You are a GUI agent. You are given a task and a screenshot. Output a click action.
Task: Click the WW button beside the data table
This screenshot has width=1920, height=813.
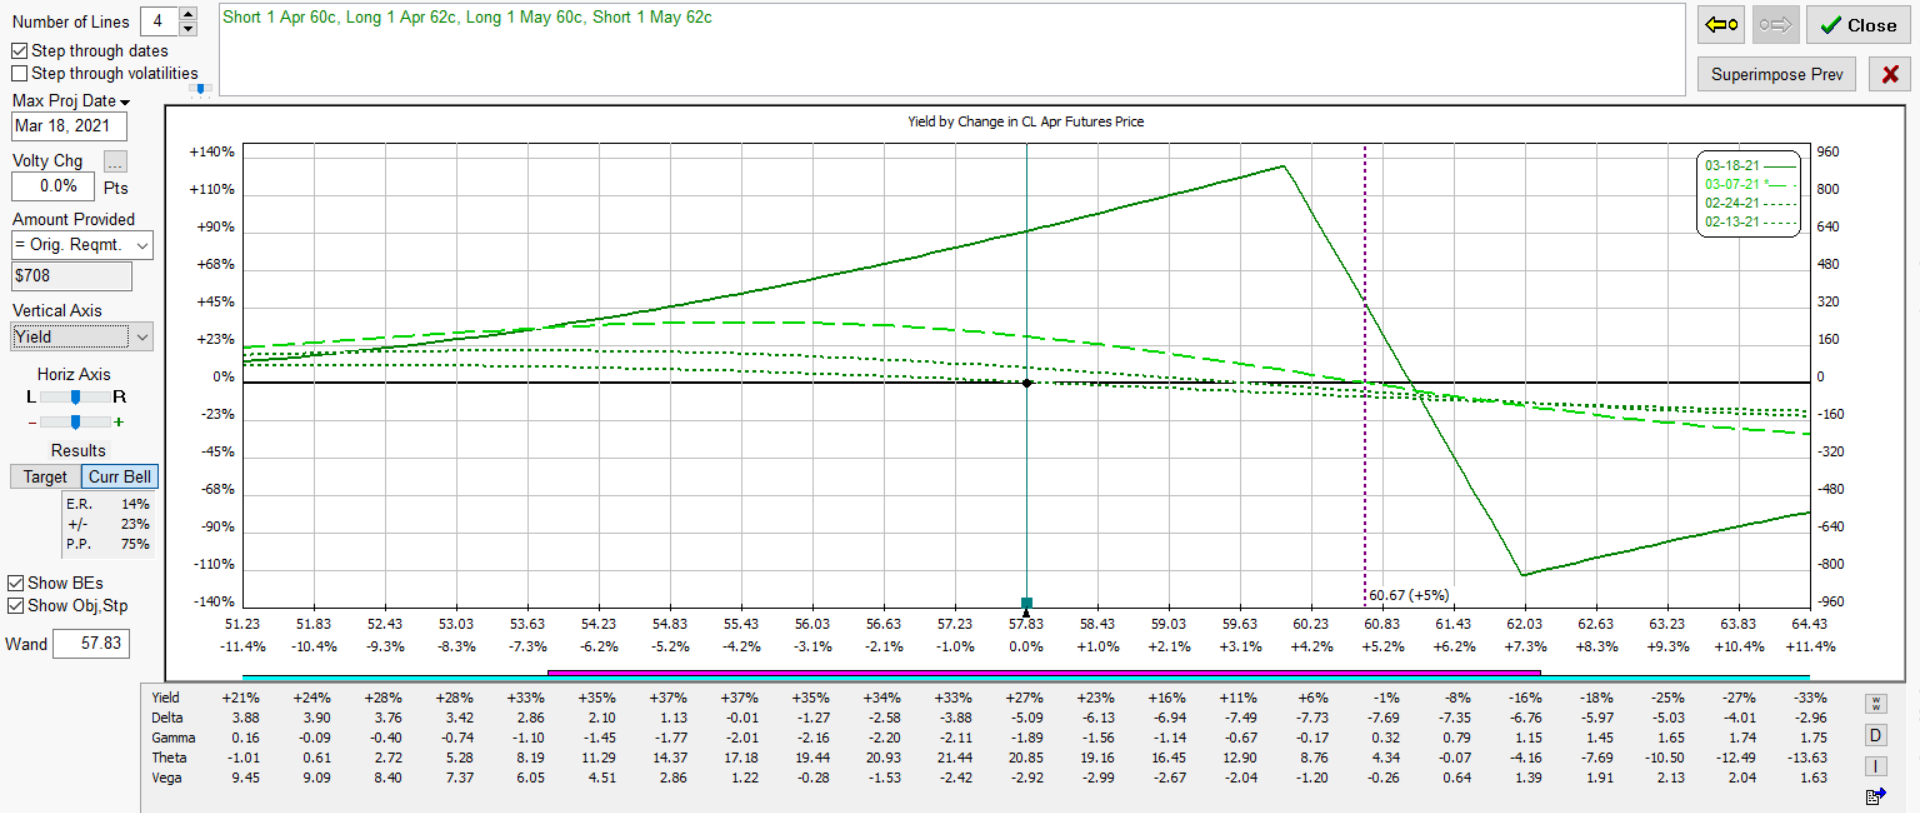point(1876,704)
